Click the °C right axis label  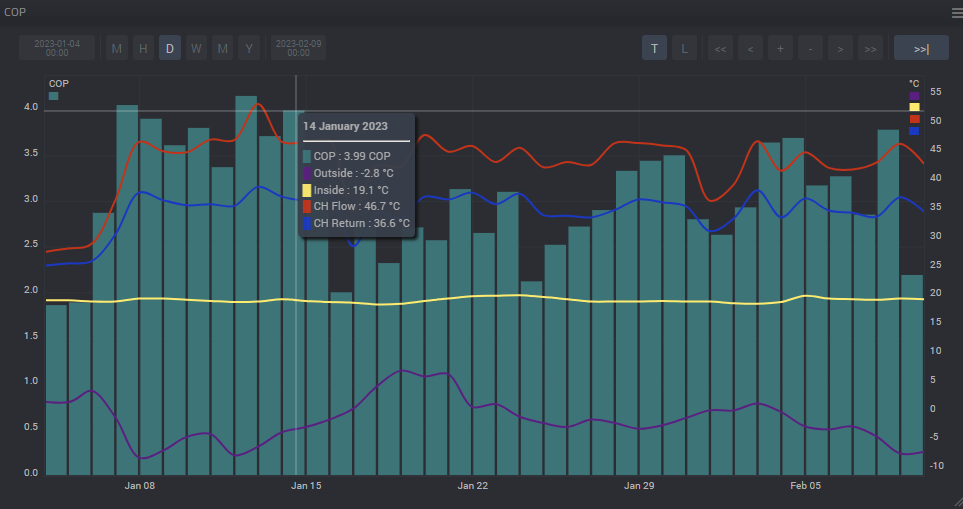914,84
